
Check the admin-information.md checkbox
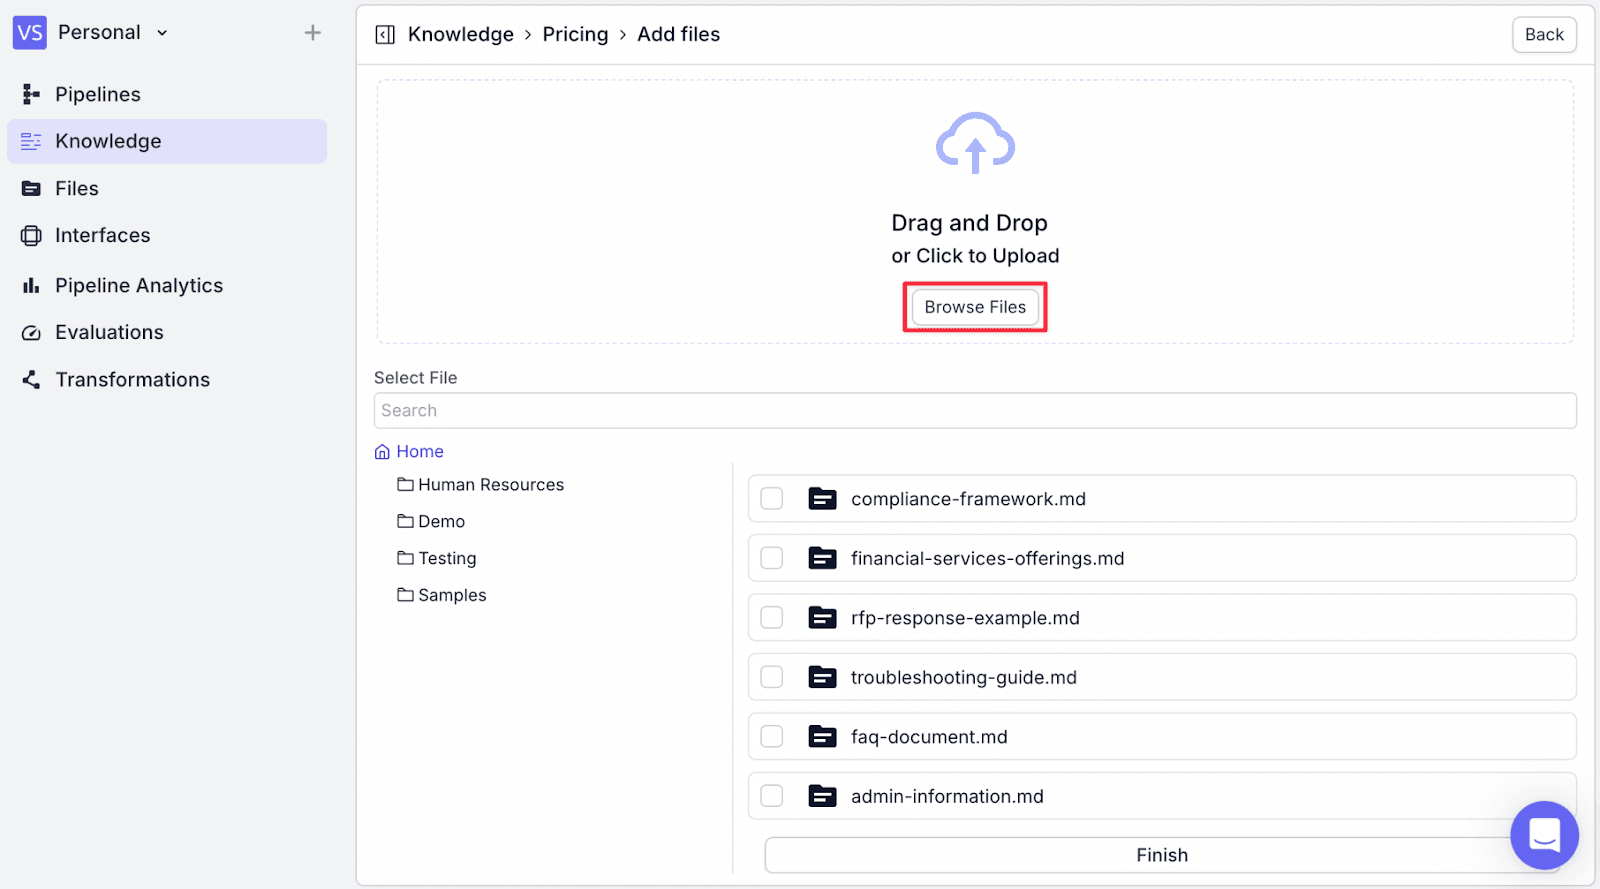click(x=772, y=796)
